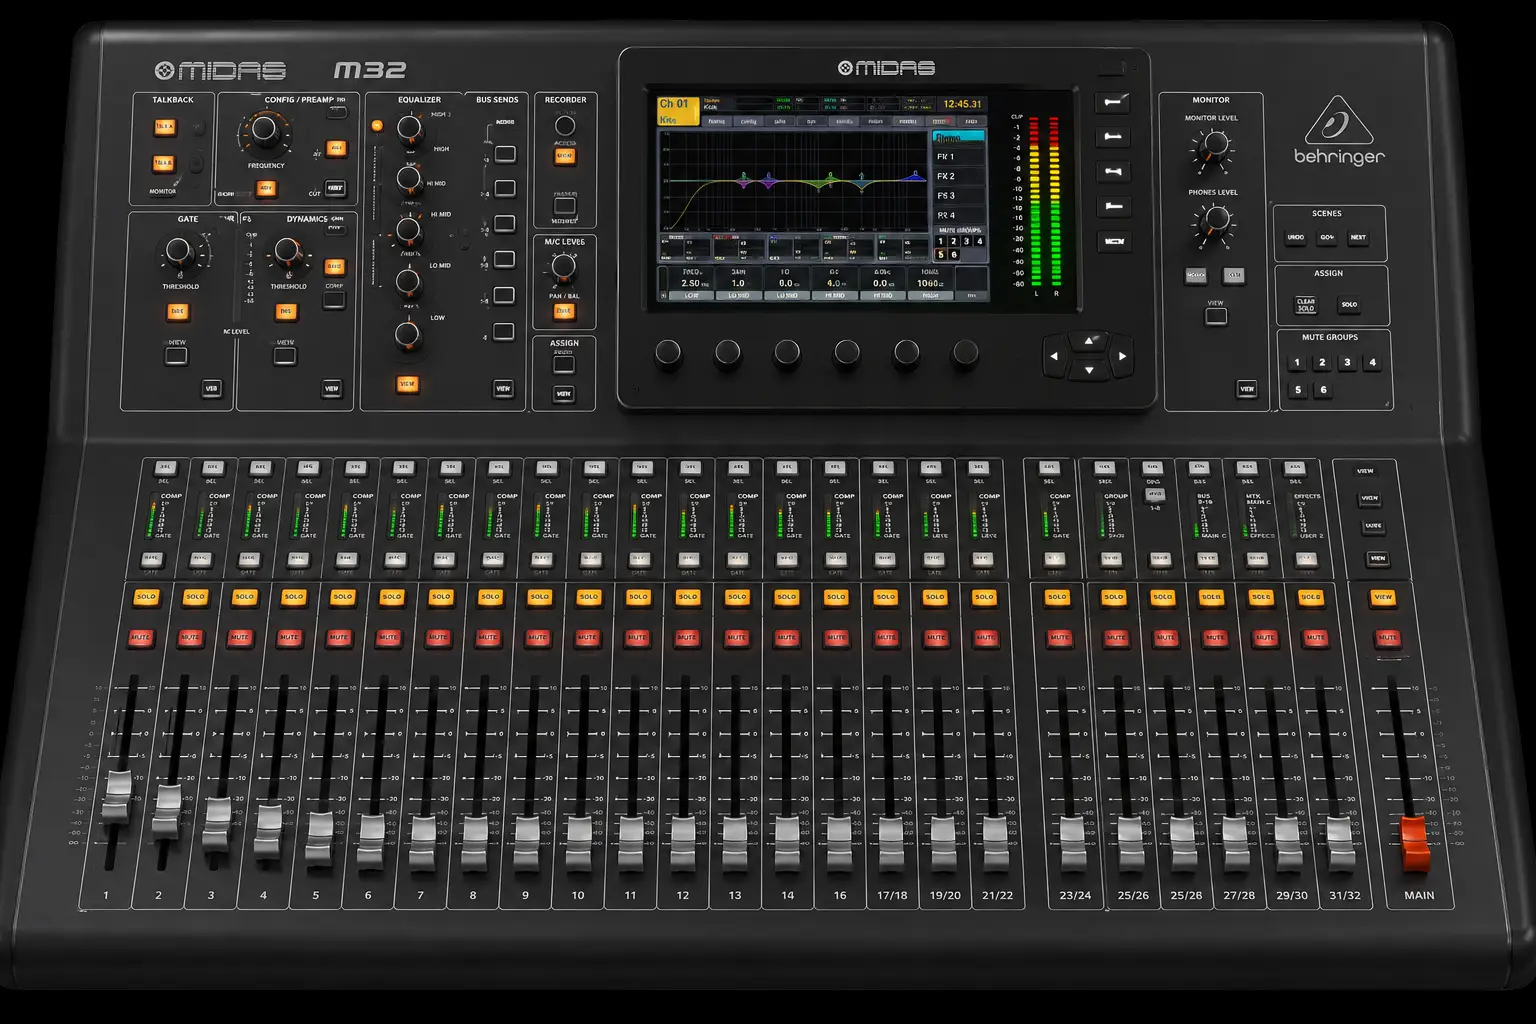Tap the down arrow navigation key
This screenshot has height=1024, width=1536.
(1089, 370)
